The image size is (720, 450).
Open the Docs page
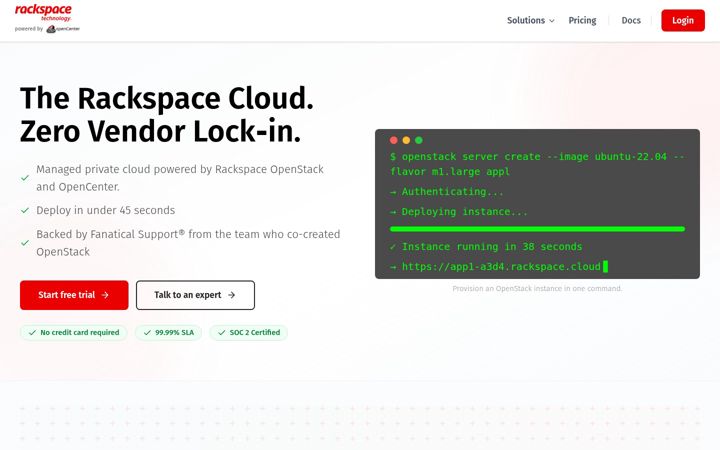coord(631,20)
